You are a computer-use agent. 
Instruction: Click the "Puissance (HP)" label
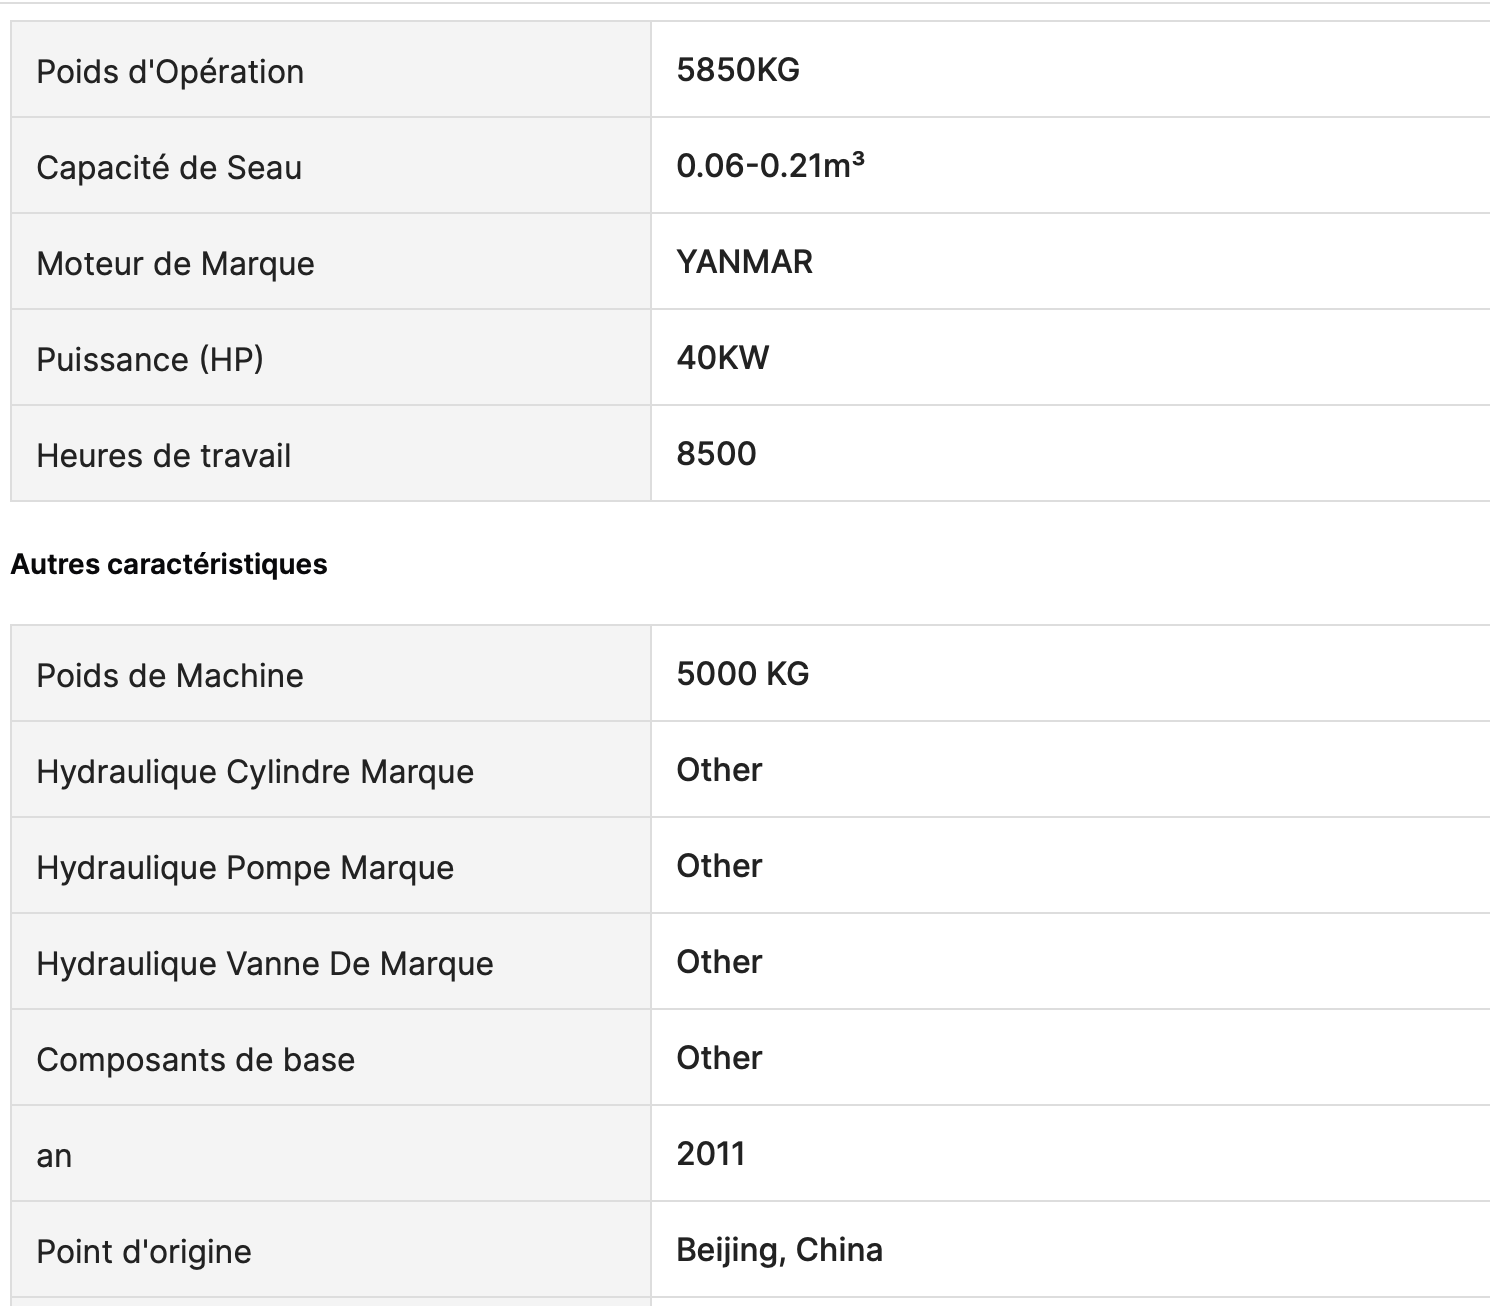point(150,360)
